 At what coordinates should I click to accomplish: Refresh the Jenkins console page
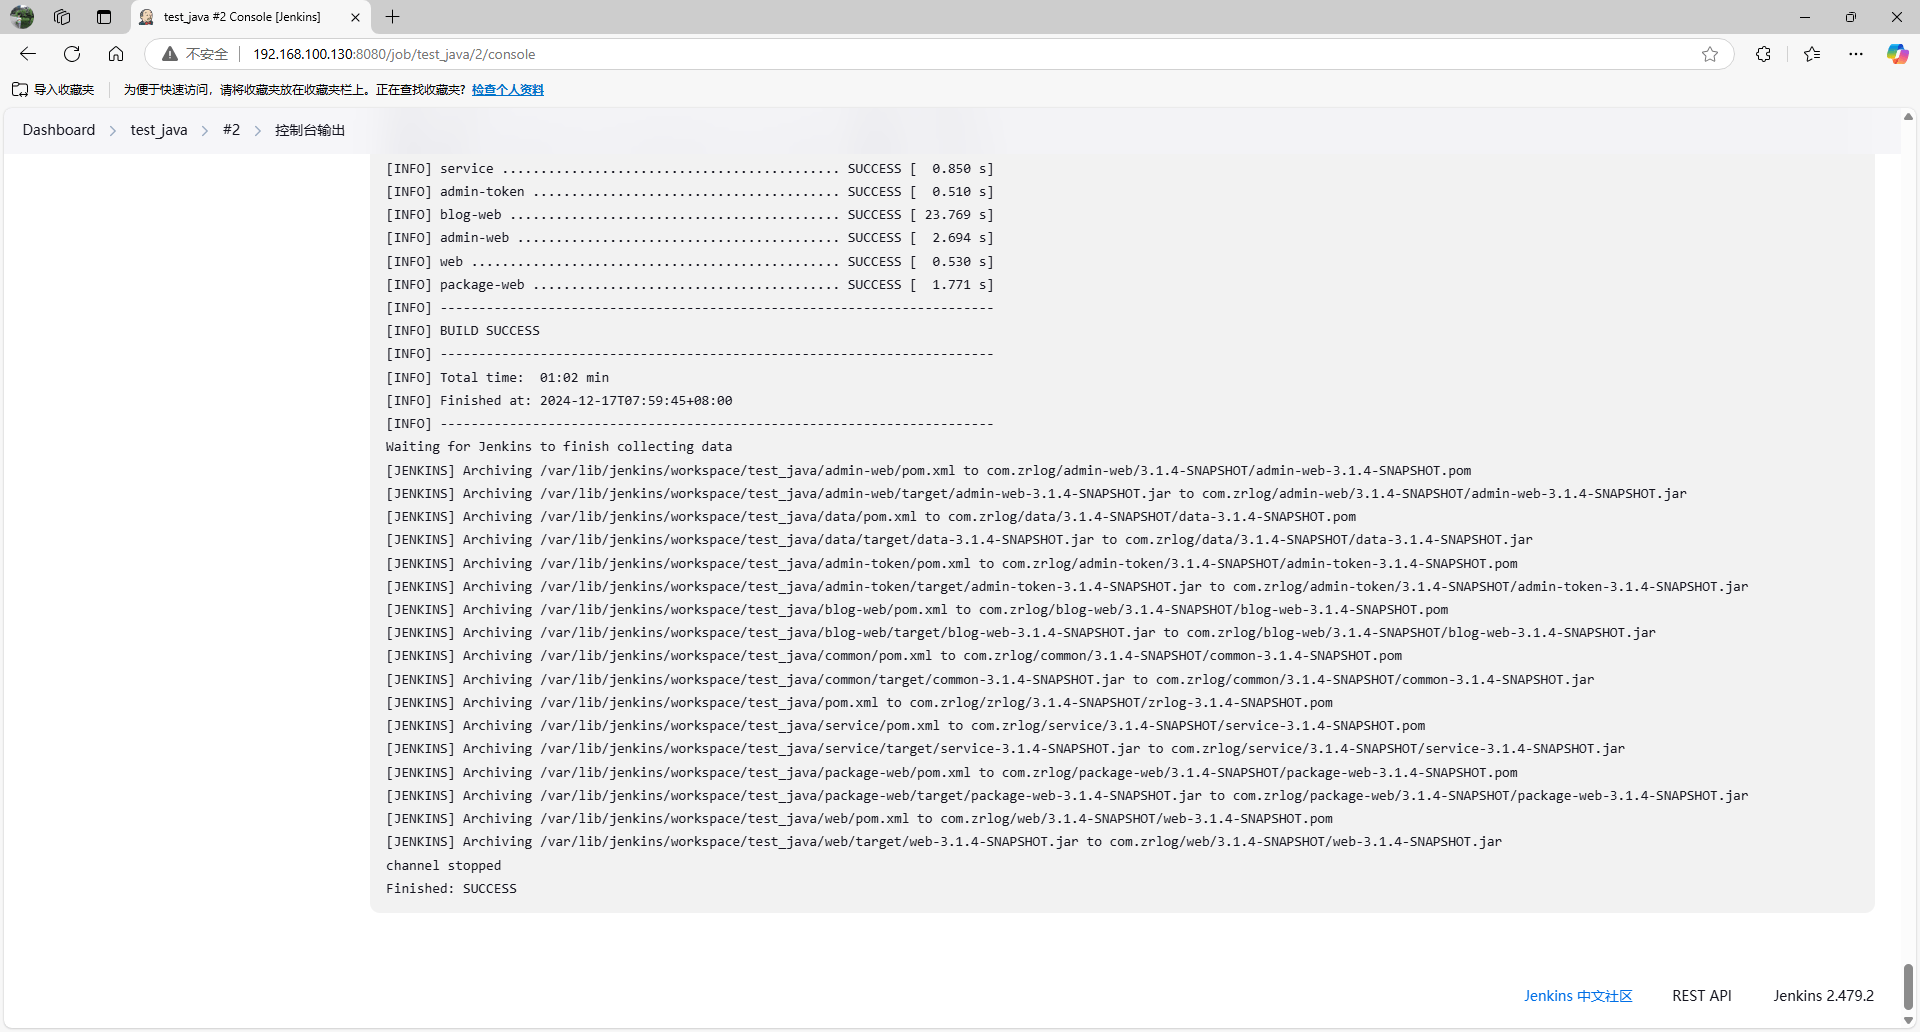(x=72, y=54)
